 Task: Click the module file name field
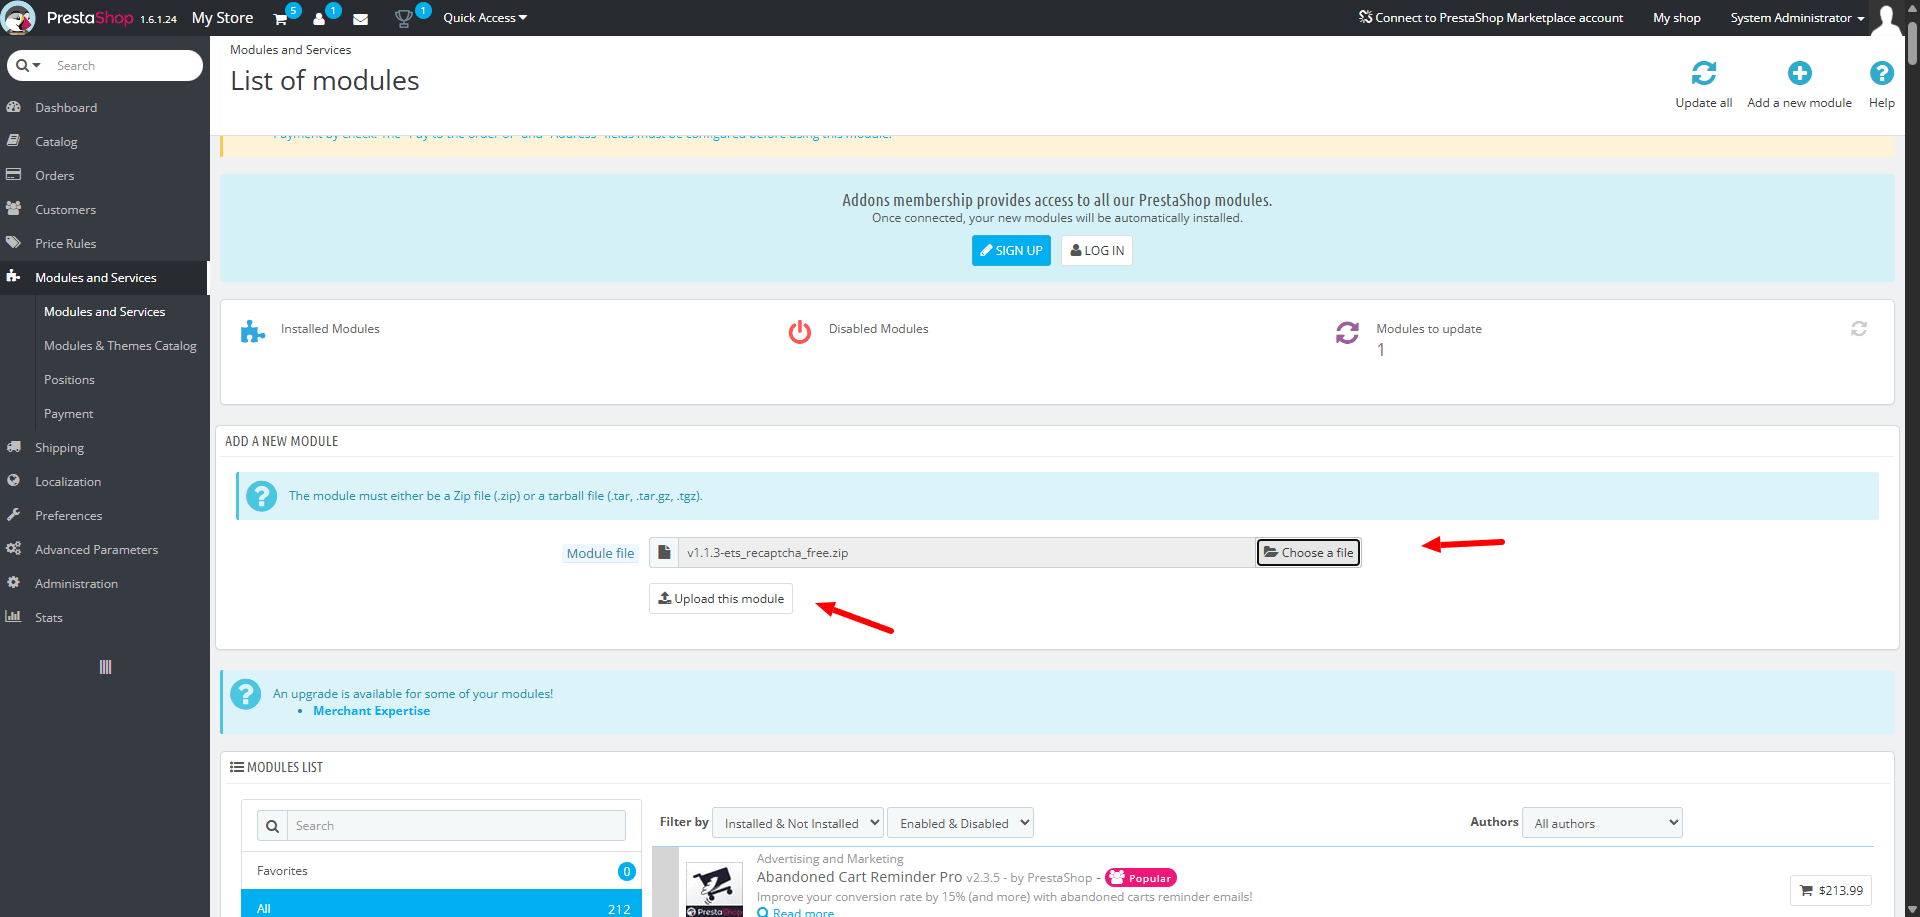[966, 553]
